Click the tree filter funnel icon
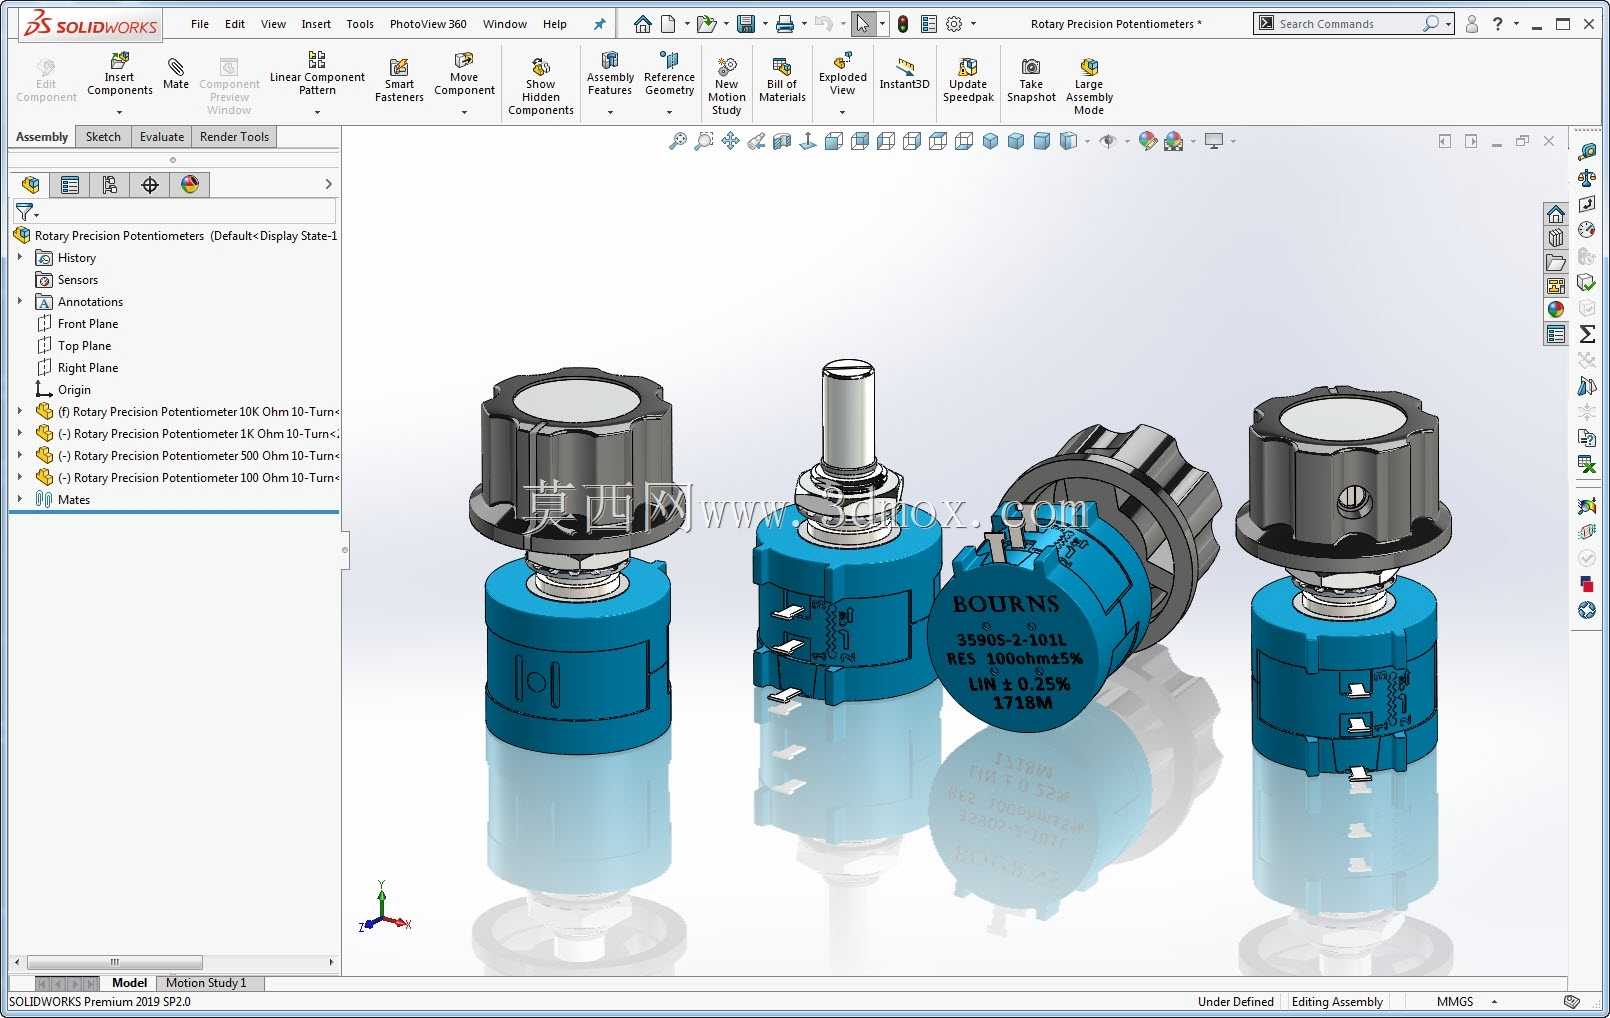1610x1018 pixels. coord(25,212)
